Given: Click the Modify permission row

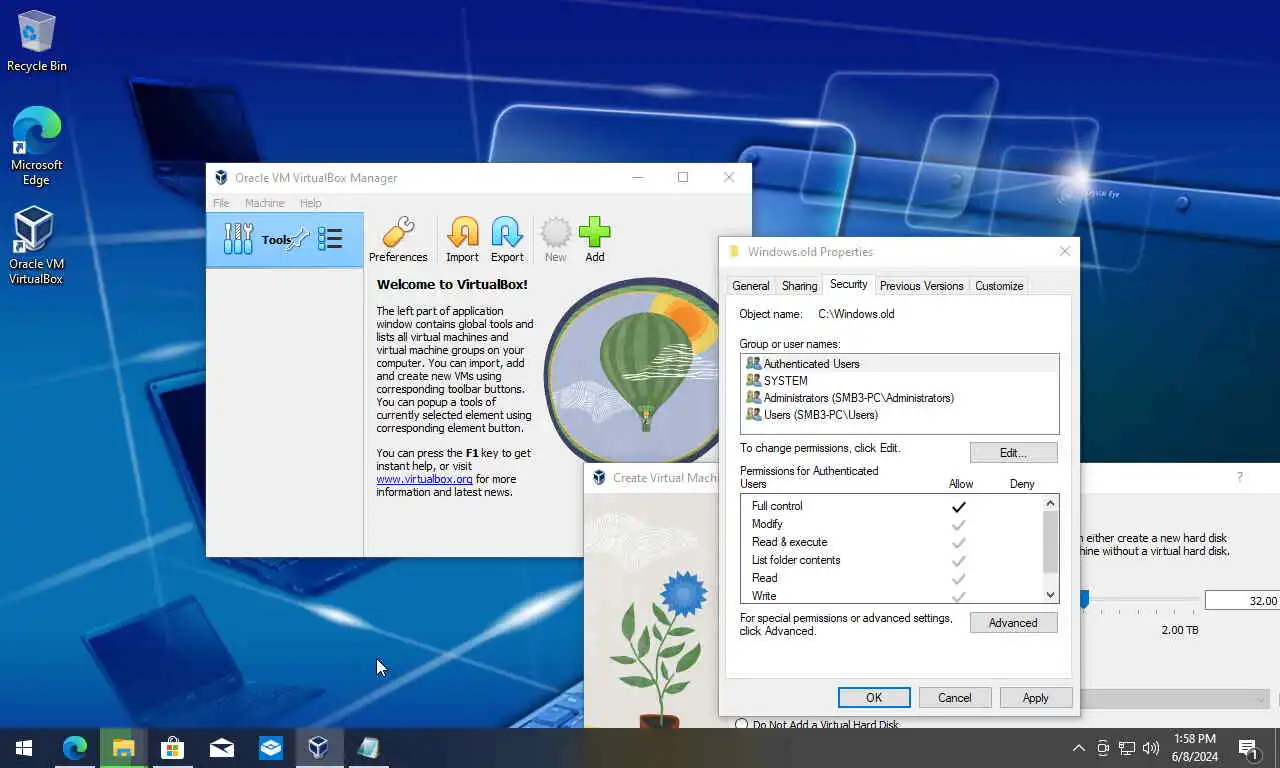Looking at the screenshot, I should [892, 524].
